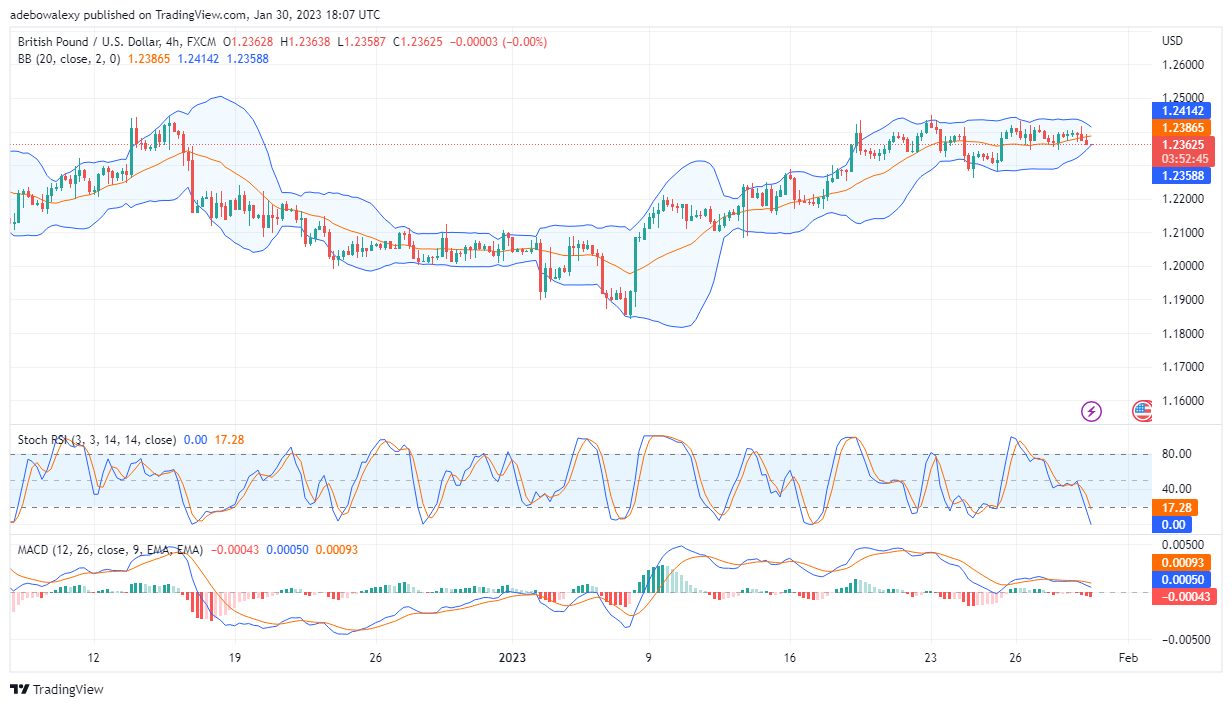Screen dimensions: 1232x707
Task: Click the 1.20000 price axis tick
Action: (x=1182, y=266)
